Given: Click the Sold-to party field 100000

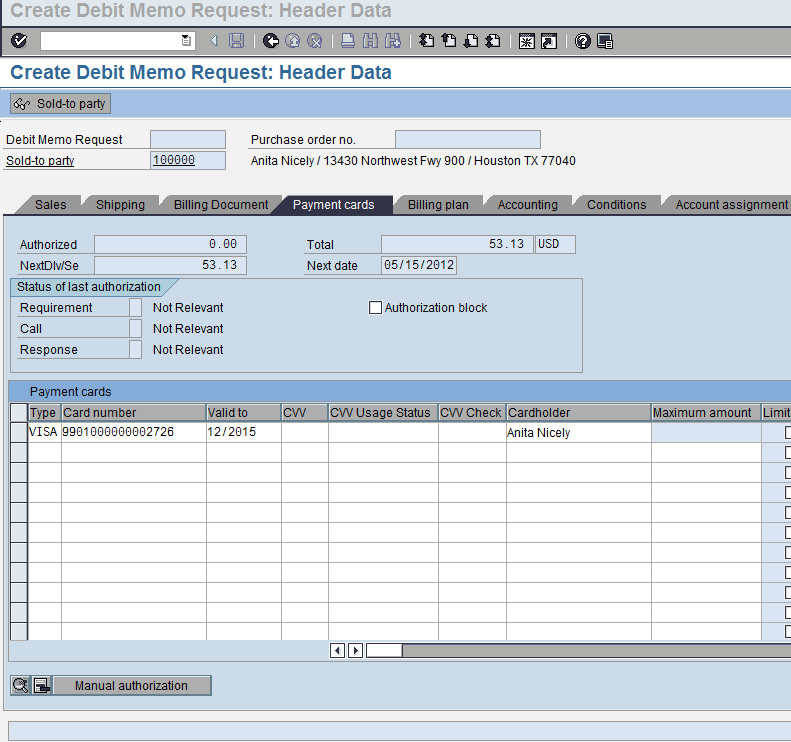Looking at the screenshot, I should (x=188, y=160).
